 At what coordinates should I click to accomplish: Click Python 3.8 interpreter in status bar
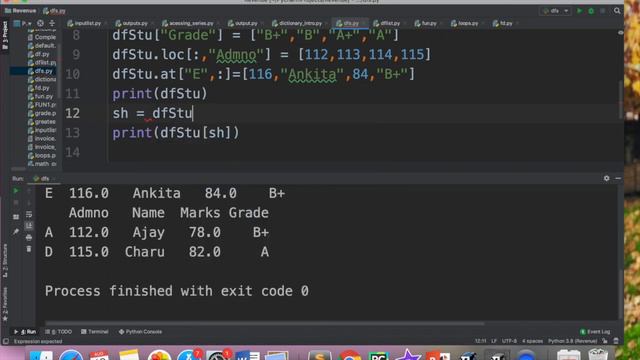[572, 341]
